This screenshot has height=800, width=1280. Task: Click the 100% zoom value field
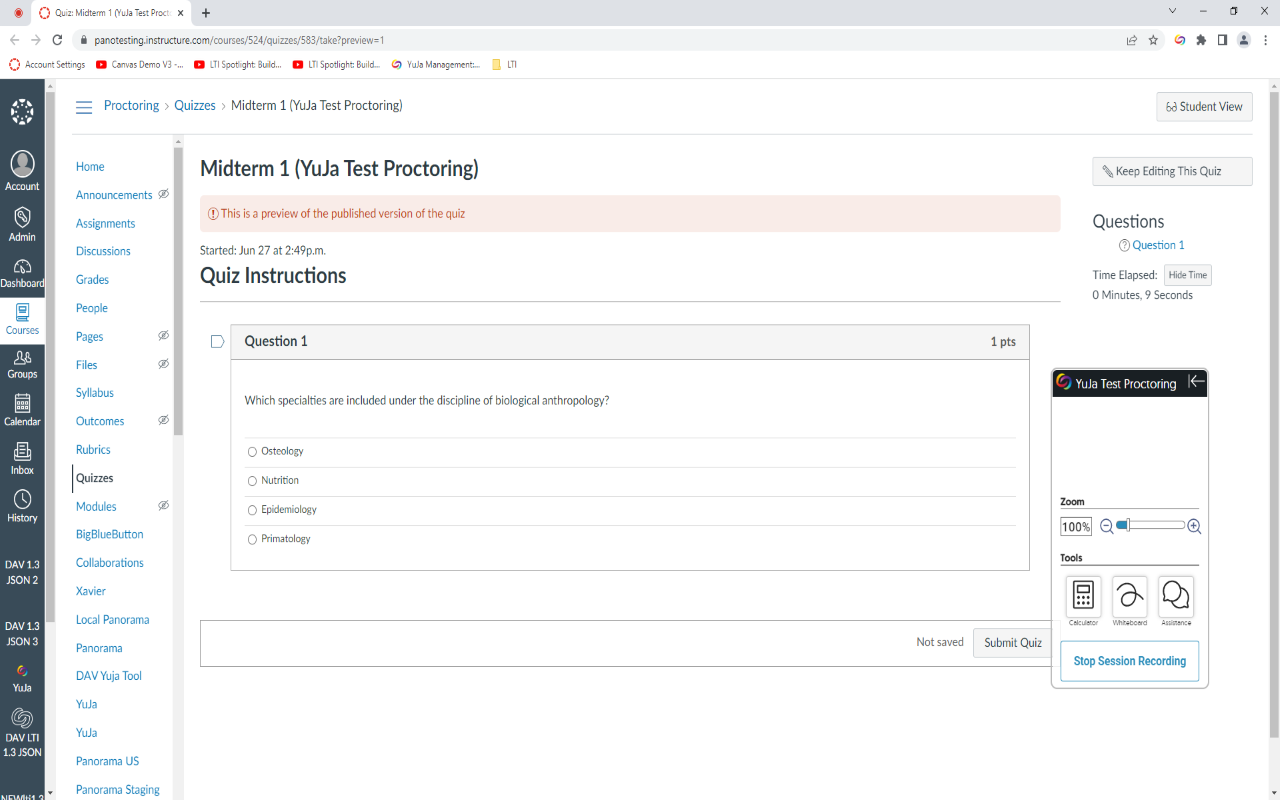tap(1076, 527)
